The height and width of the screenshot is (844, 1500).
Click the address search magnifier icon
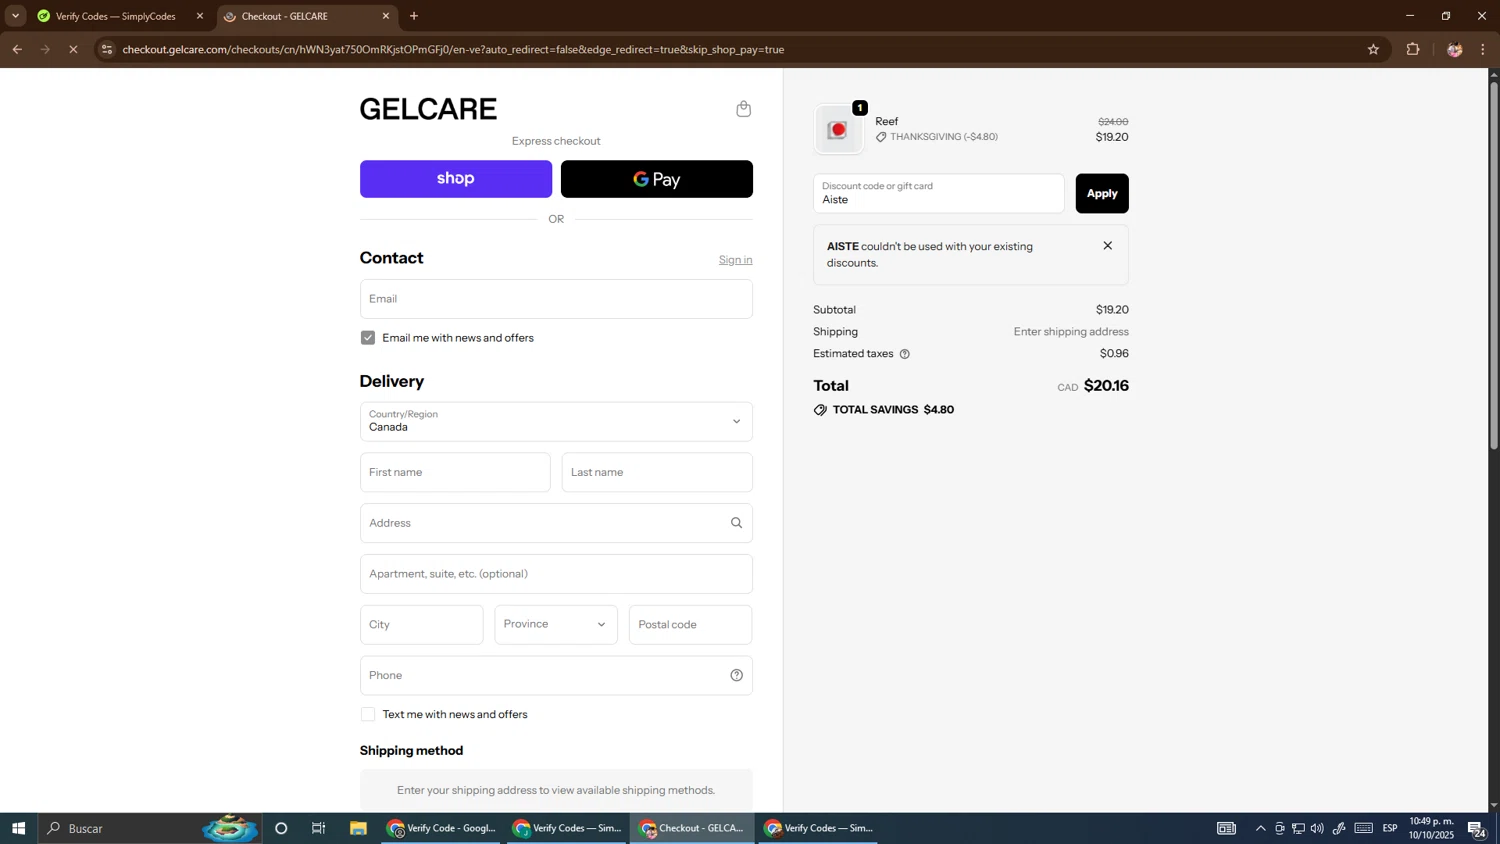(x=736, y=523)
